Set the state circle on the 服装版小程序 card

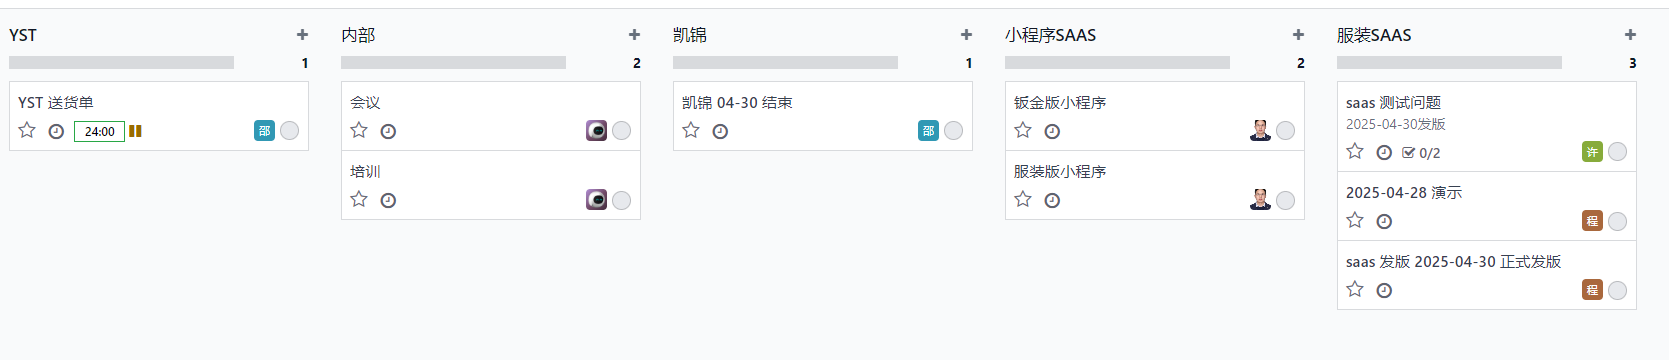1285,200
